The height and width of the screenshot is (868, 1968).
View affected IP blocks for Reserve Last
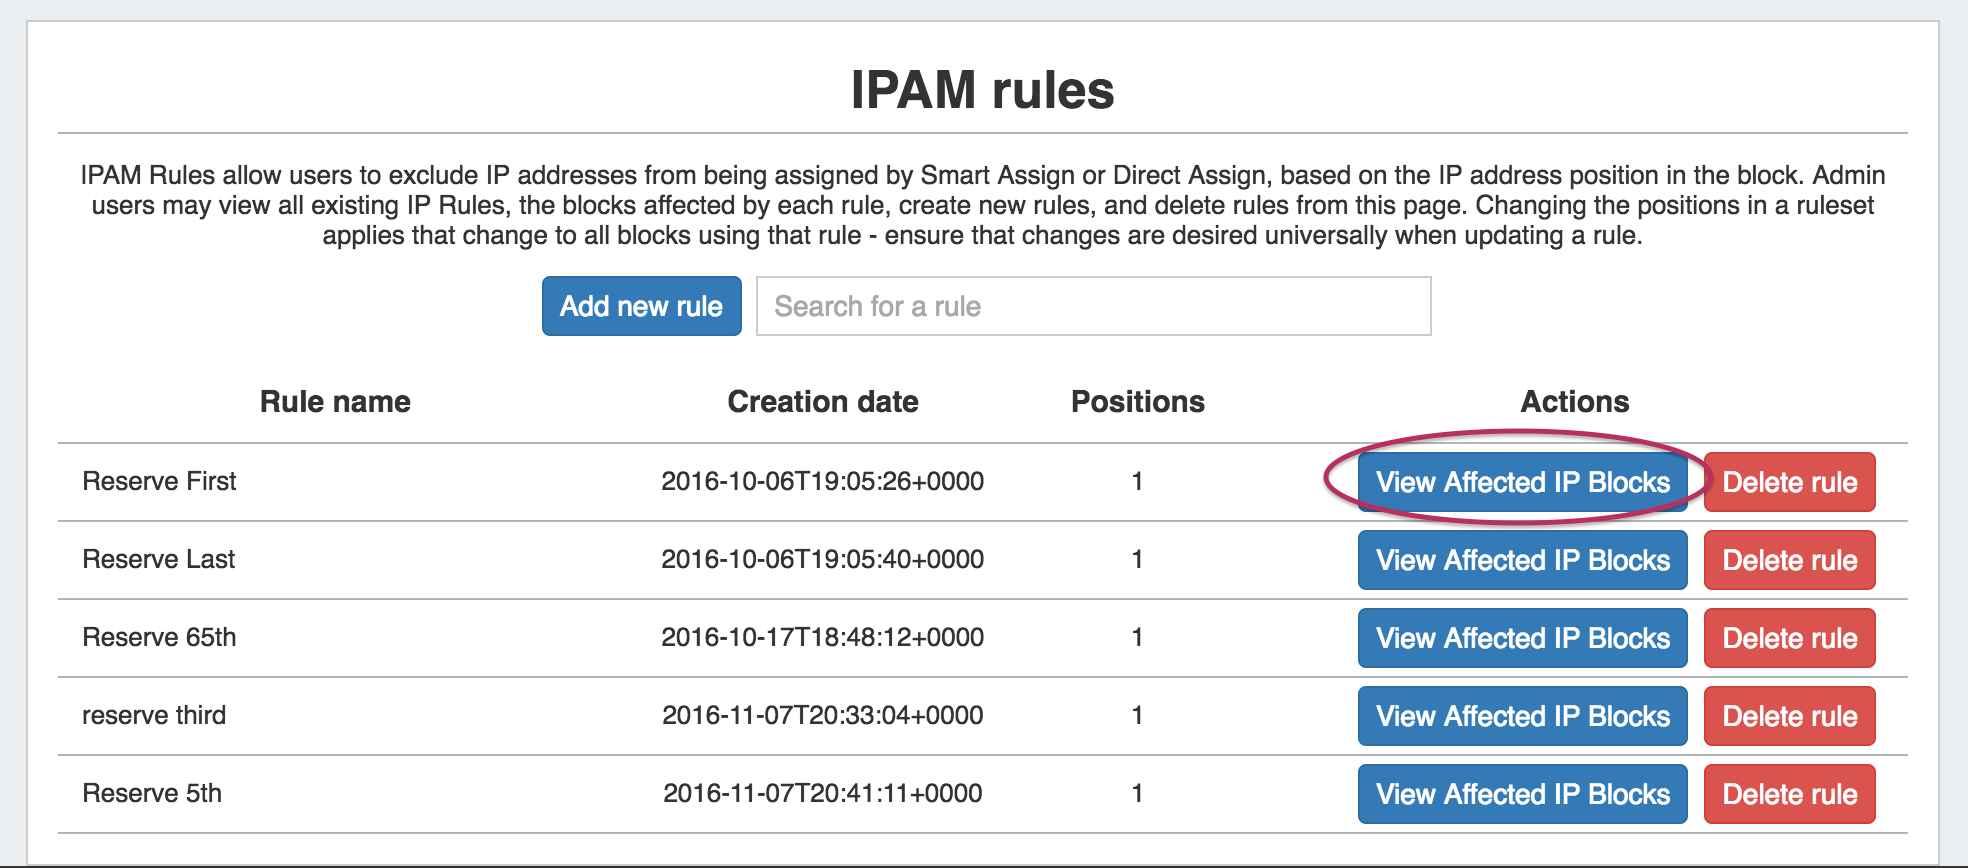tap(1522, 560)
